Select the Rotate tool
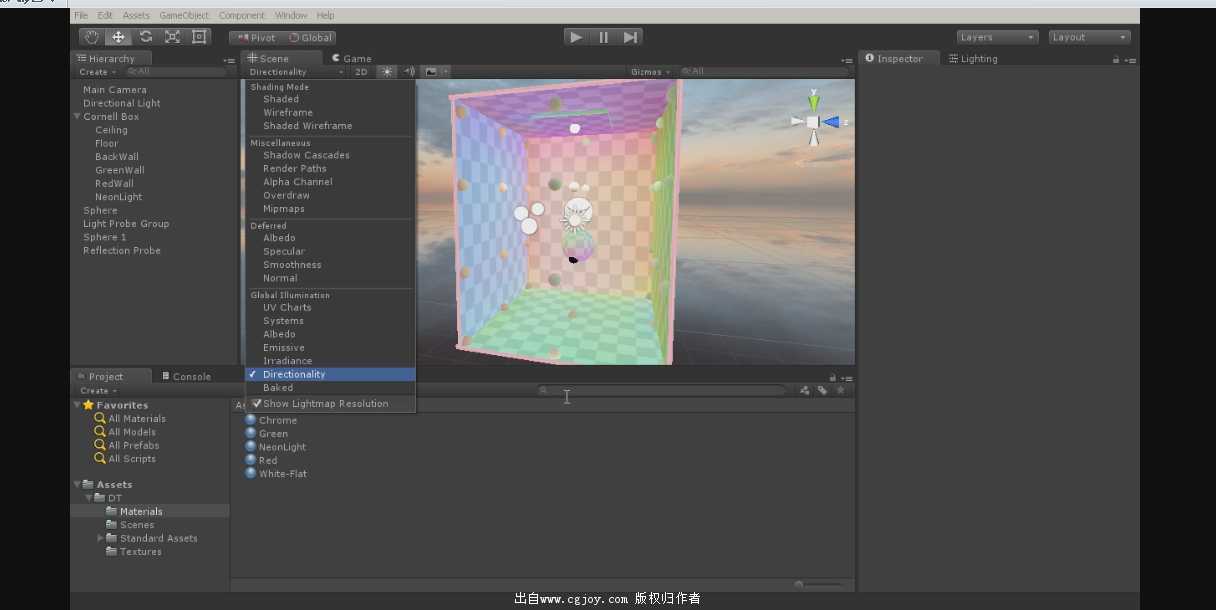 145,36
